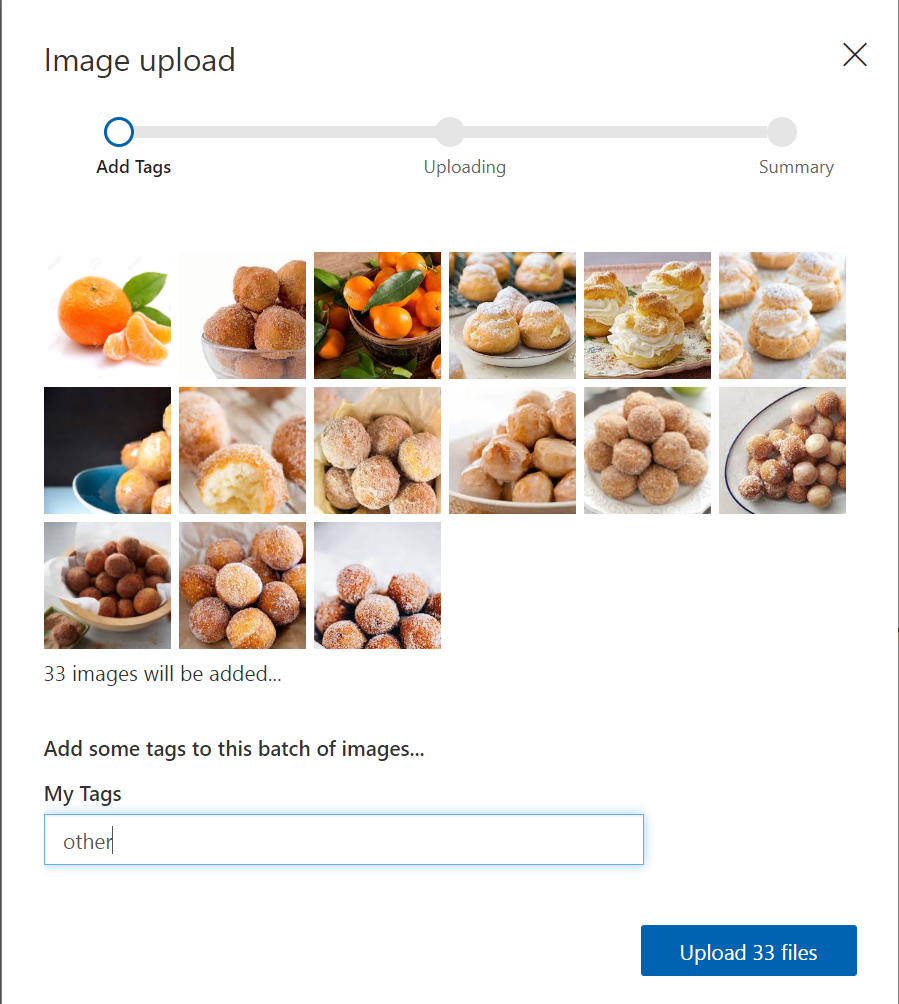Select the Summary step circle
This screenshot has height=1004, width=899.
tap(782, 132)
